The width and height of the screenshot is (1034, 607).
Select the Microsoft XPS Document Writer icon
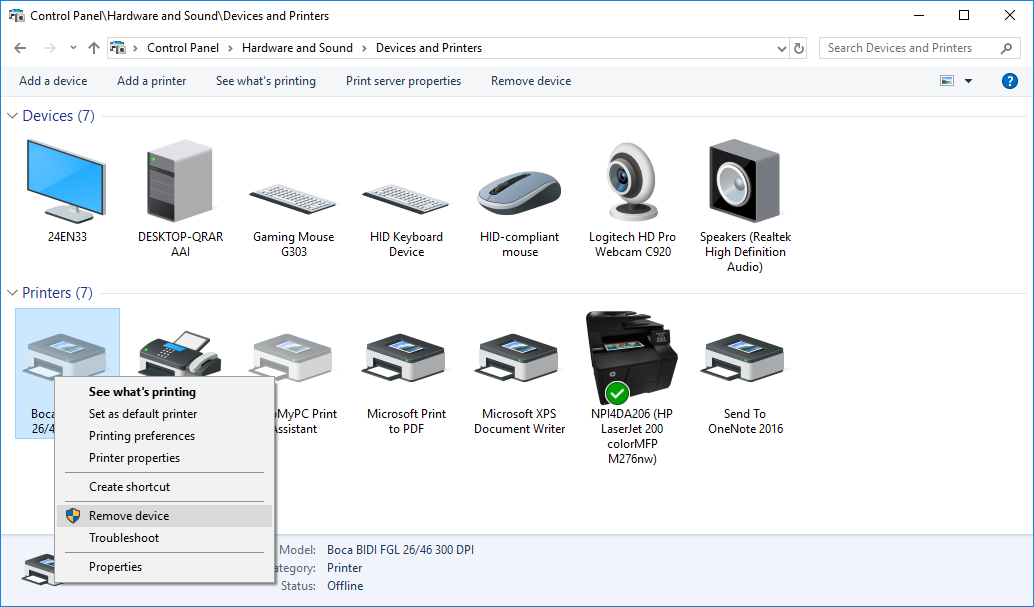(x=519, y=357)
